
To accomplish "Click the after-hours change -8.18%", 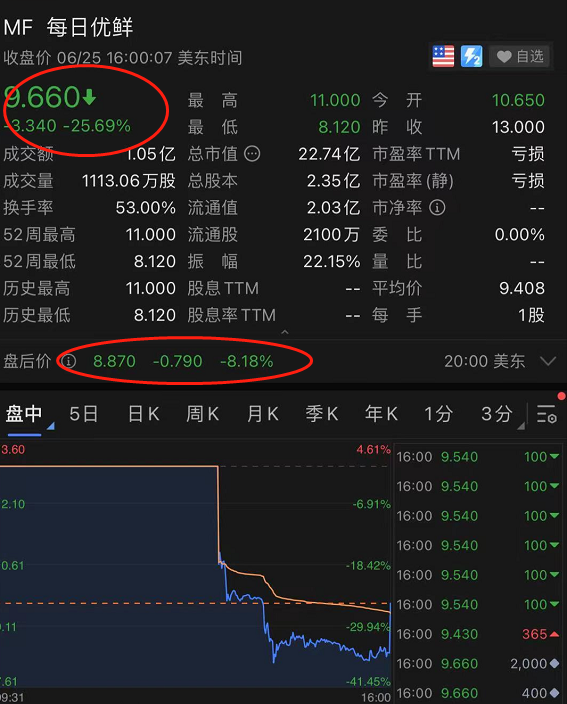I will tap(246, 361).
